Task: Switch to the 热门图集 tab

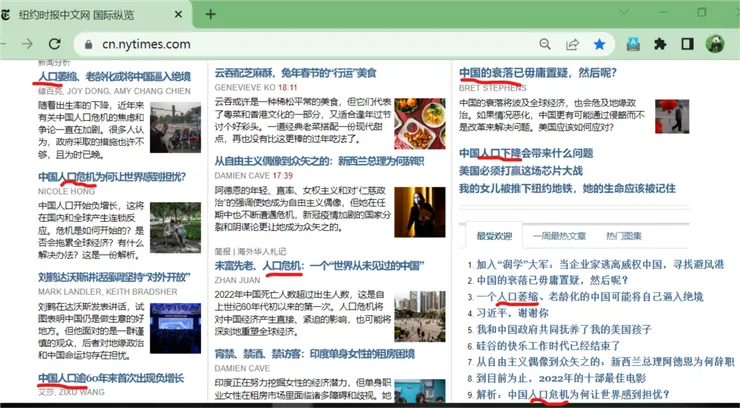Action: click(624, 236)
